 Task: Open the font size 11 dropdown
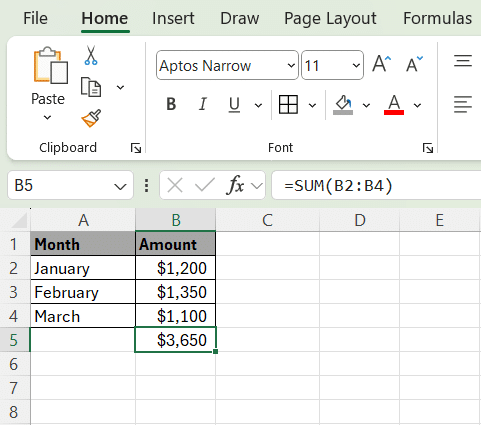click(x=356, y=65)
